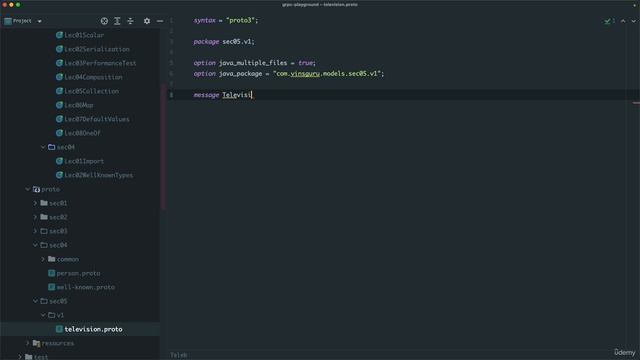Viewport: 640px width, 360px height.
Task: Click the Lec01Scalar class icon
Action: tap(59, 35)
